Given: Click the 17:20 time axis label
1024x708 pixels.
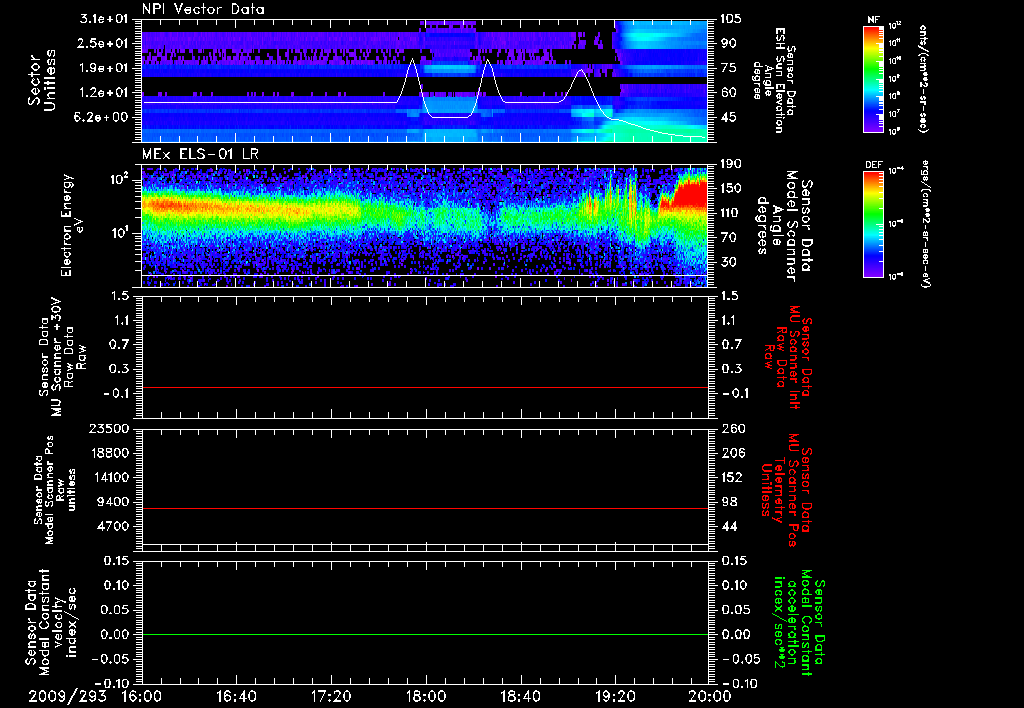Looking at the screenshot, I should [331, 696].
